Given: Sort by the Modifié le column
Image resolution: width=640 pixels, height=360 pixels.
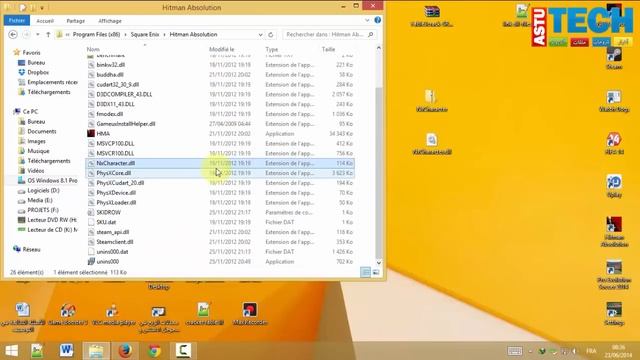Looking at the screenshot, I should point(222,49).
